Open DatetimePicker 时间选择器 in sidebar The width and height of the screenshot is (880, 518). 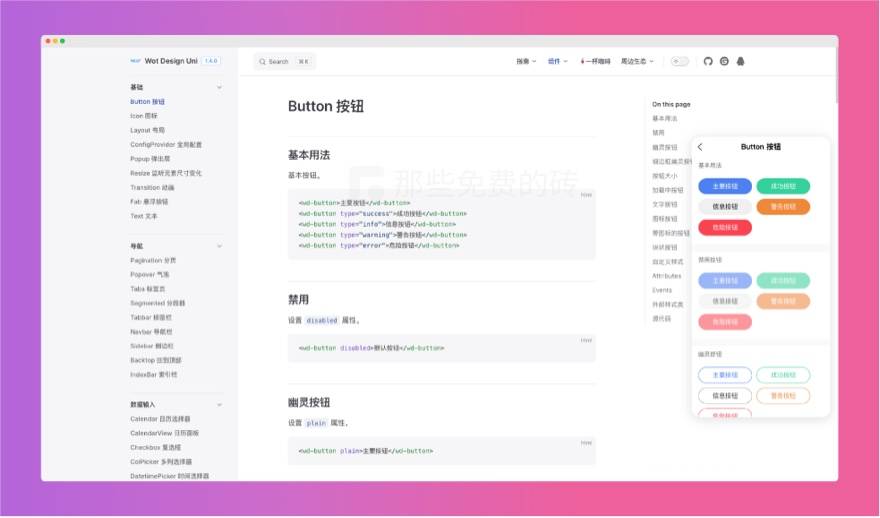click(x=169, y=476)
